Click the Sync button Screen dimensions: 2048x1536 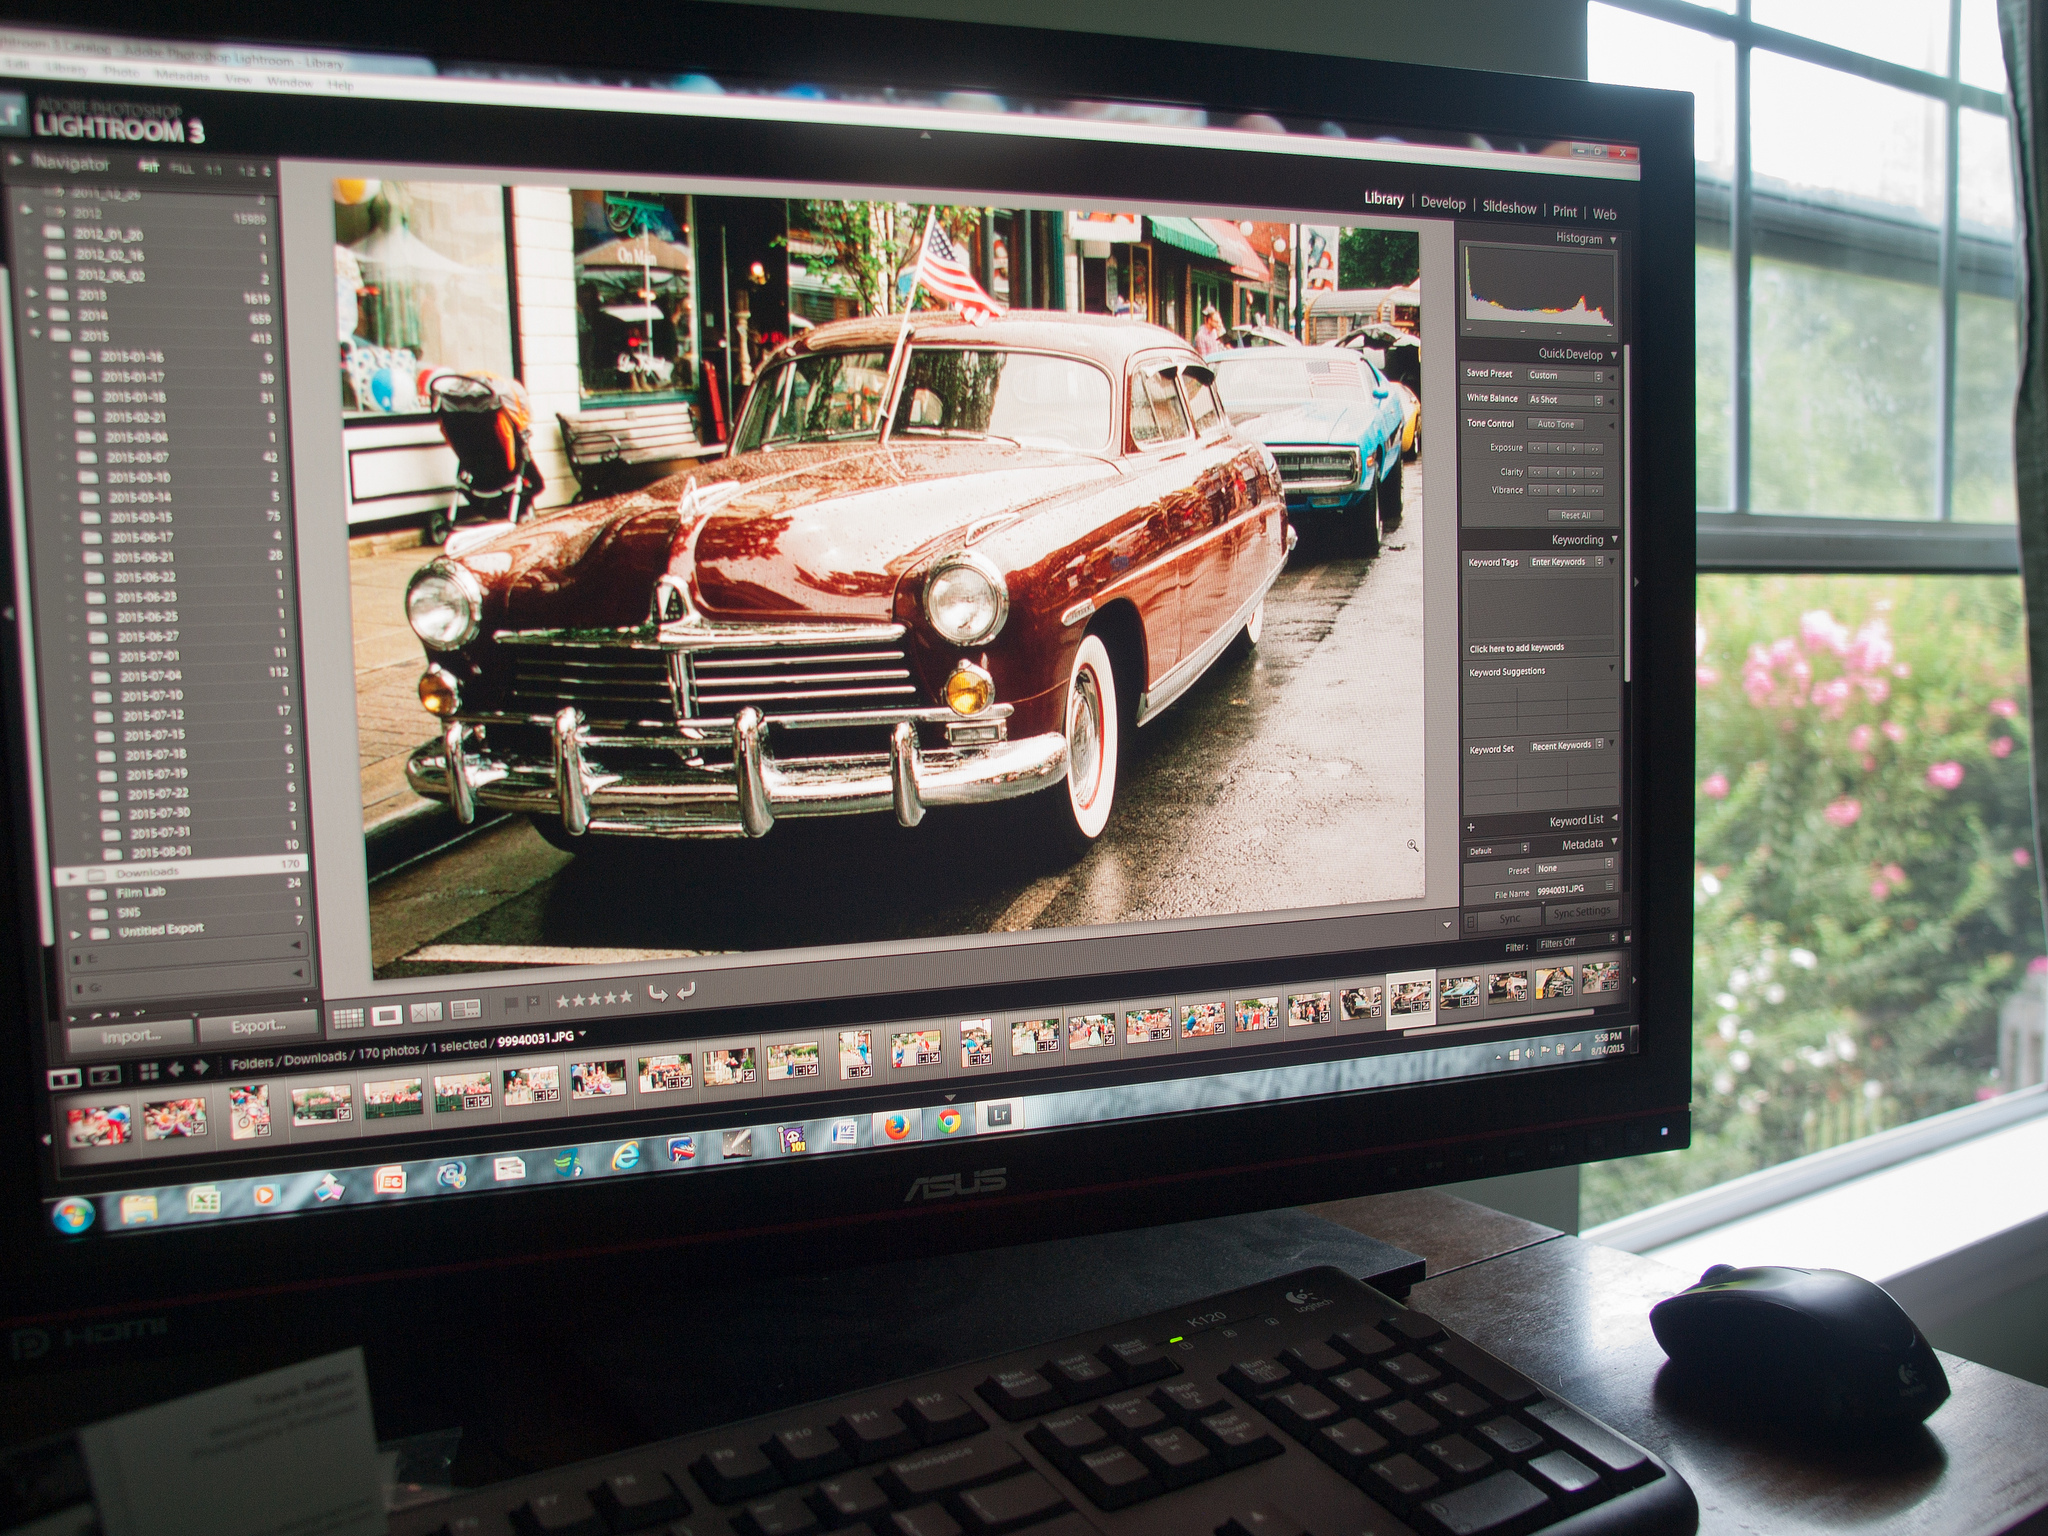pyautogui.click(x=1509, y=918)
